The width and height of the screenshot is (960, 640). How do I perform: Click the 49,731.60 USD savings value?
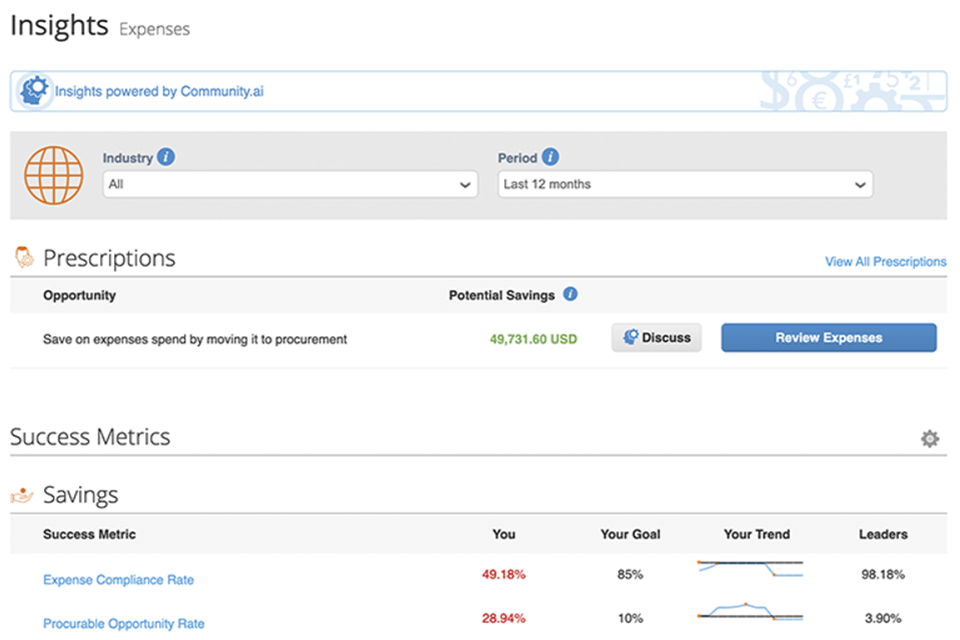click(533, 339)
